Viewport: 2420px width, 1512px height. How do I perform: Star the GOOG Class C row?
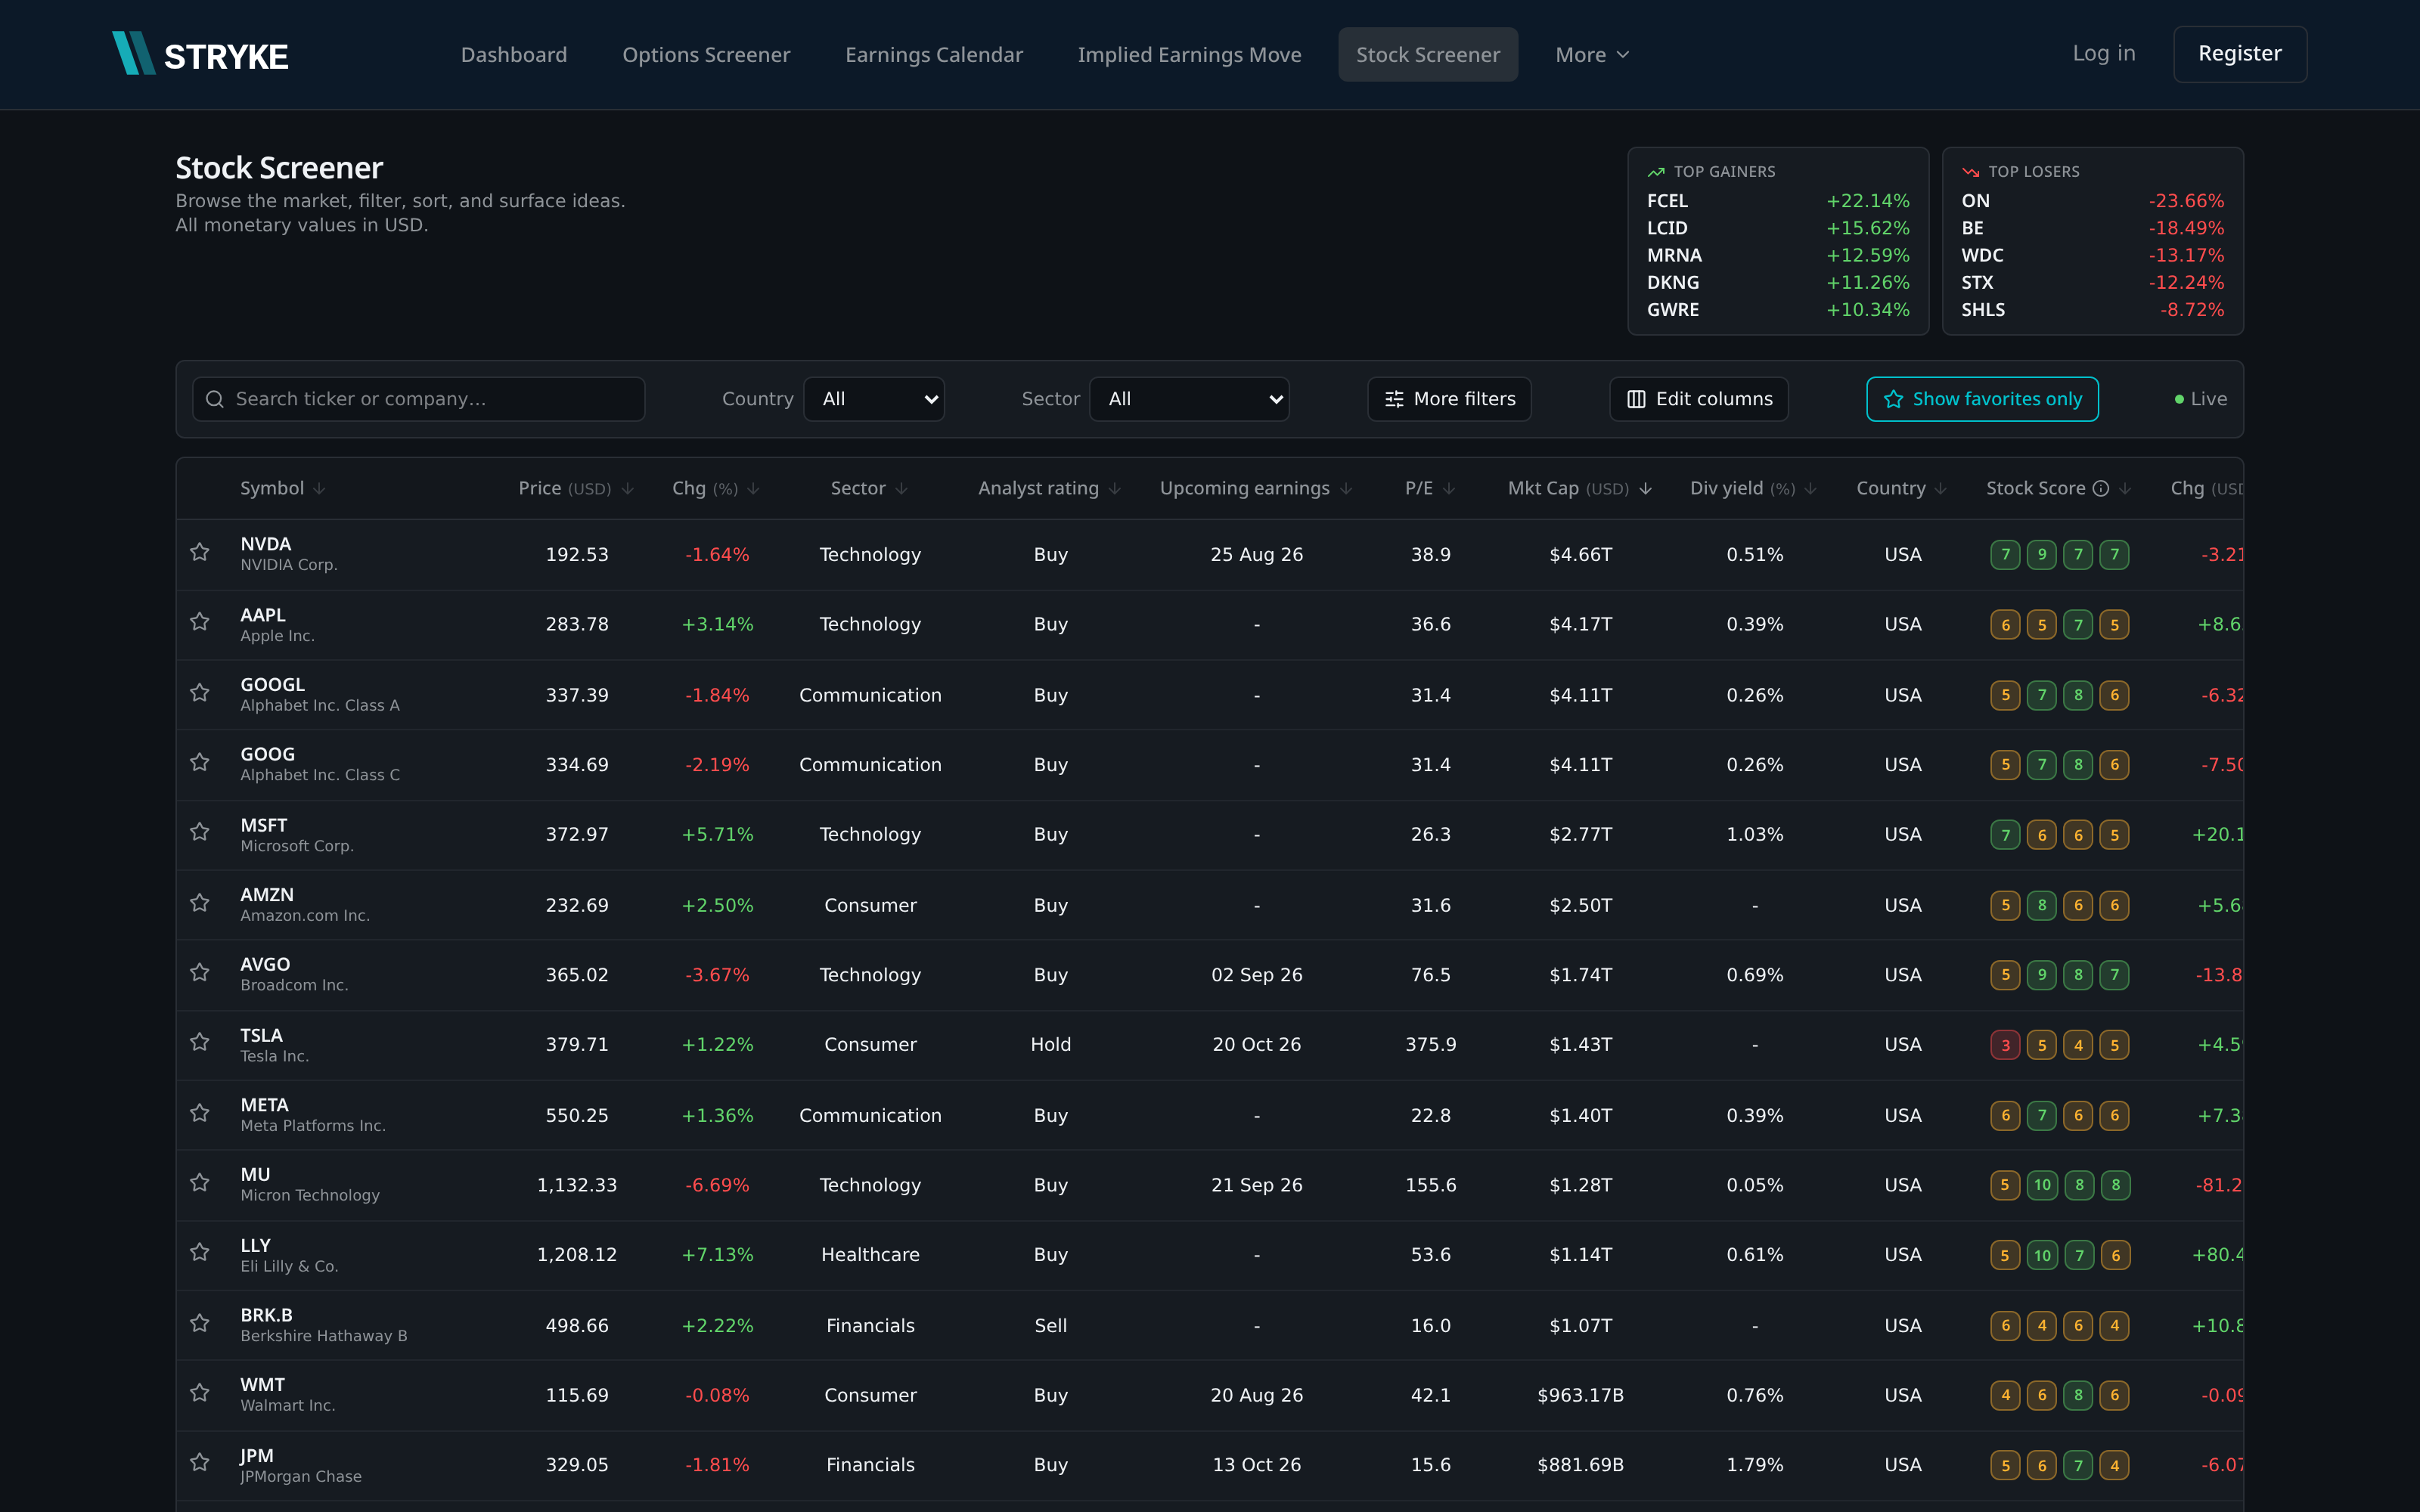(200, 763)
